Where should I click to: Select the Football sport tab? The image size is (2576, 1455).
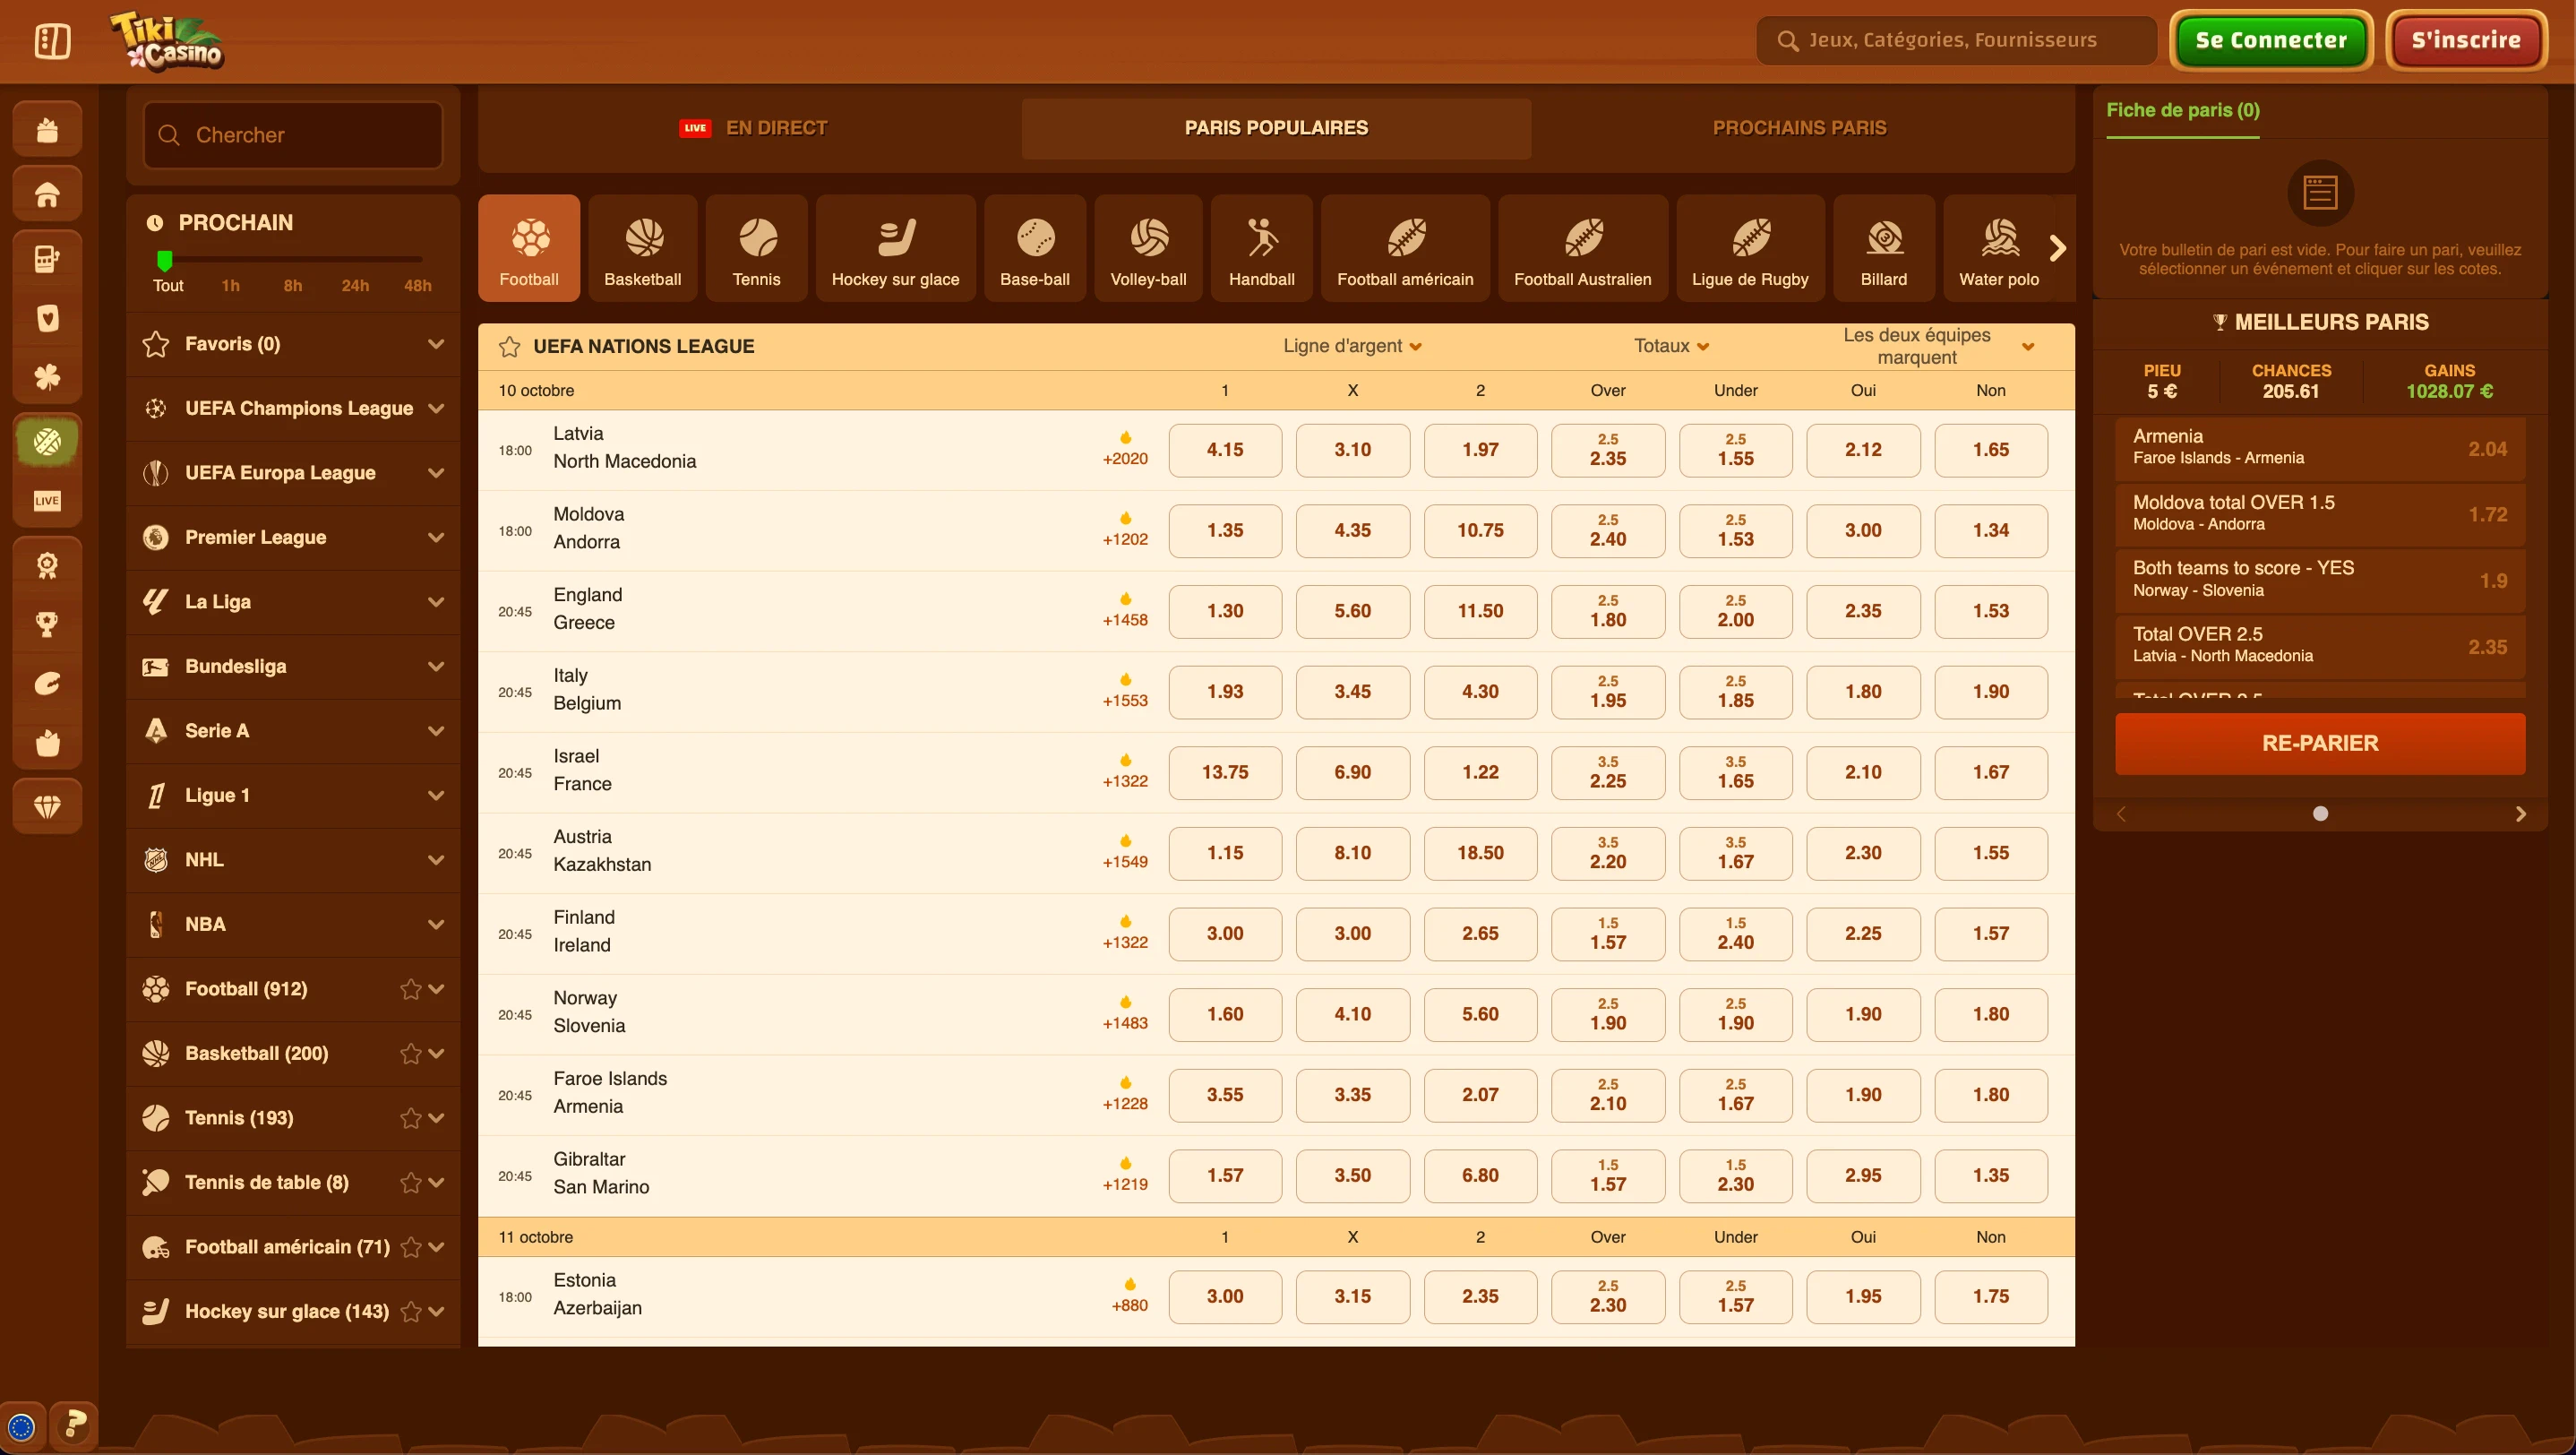pyautogui.click(x=529, y=248)
